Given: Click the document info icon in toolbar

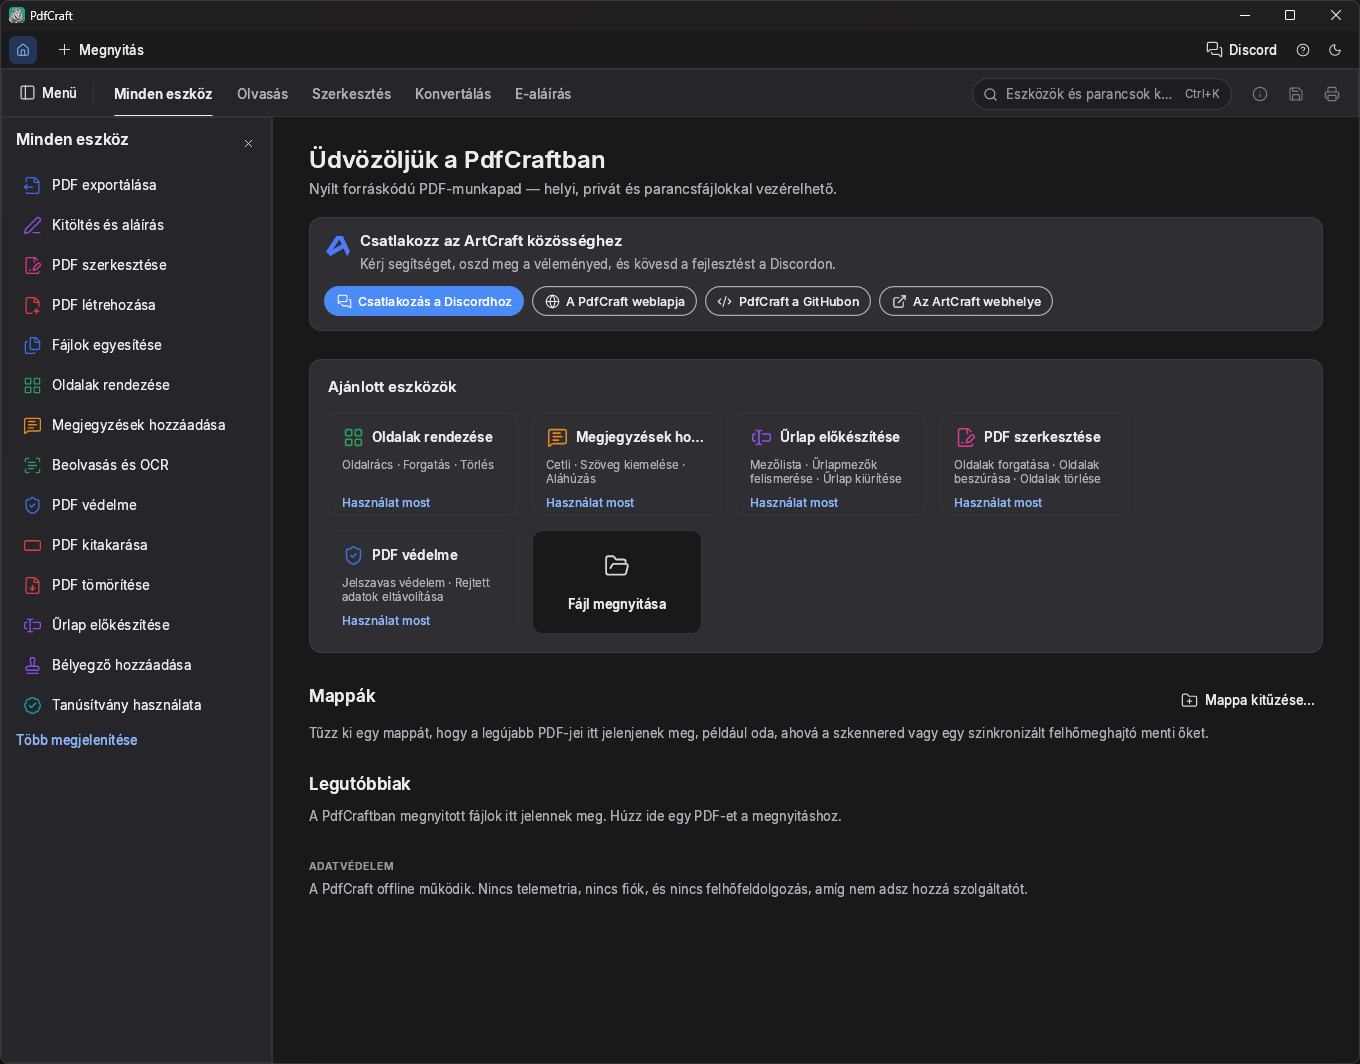Looking at the screenshot, I should [1260, 94].
